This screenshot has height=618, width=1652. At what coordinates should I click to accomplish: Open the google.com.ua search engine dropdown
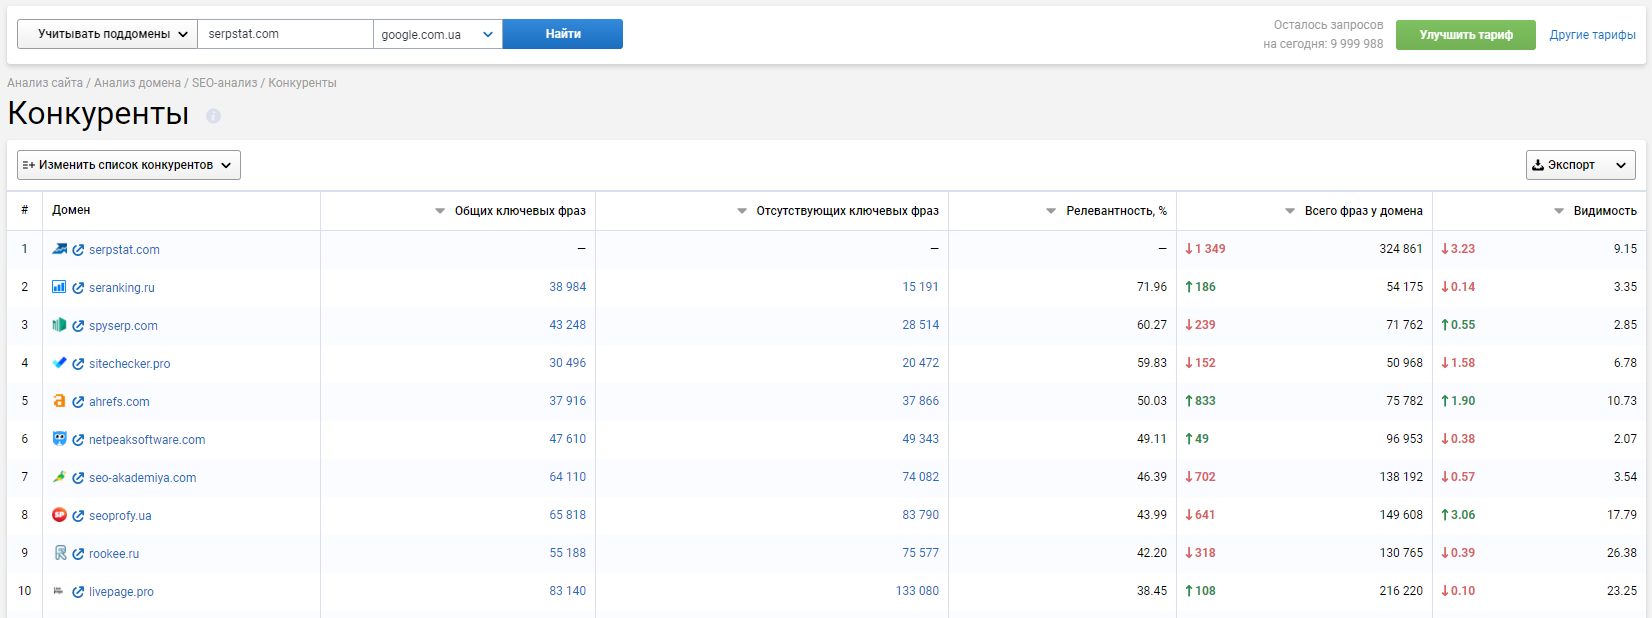coord(438,34)
